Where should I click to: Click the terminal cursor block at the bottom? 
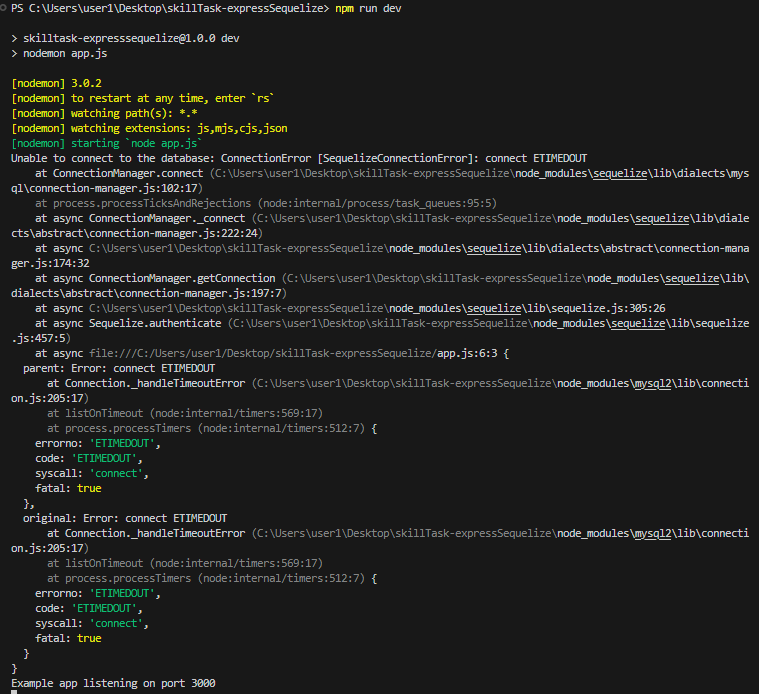tap(15, 692)
